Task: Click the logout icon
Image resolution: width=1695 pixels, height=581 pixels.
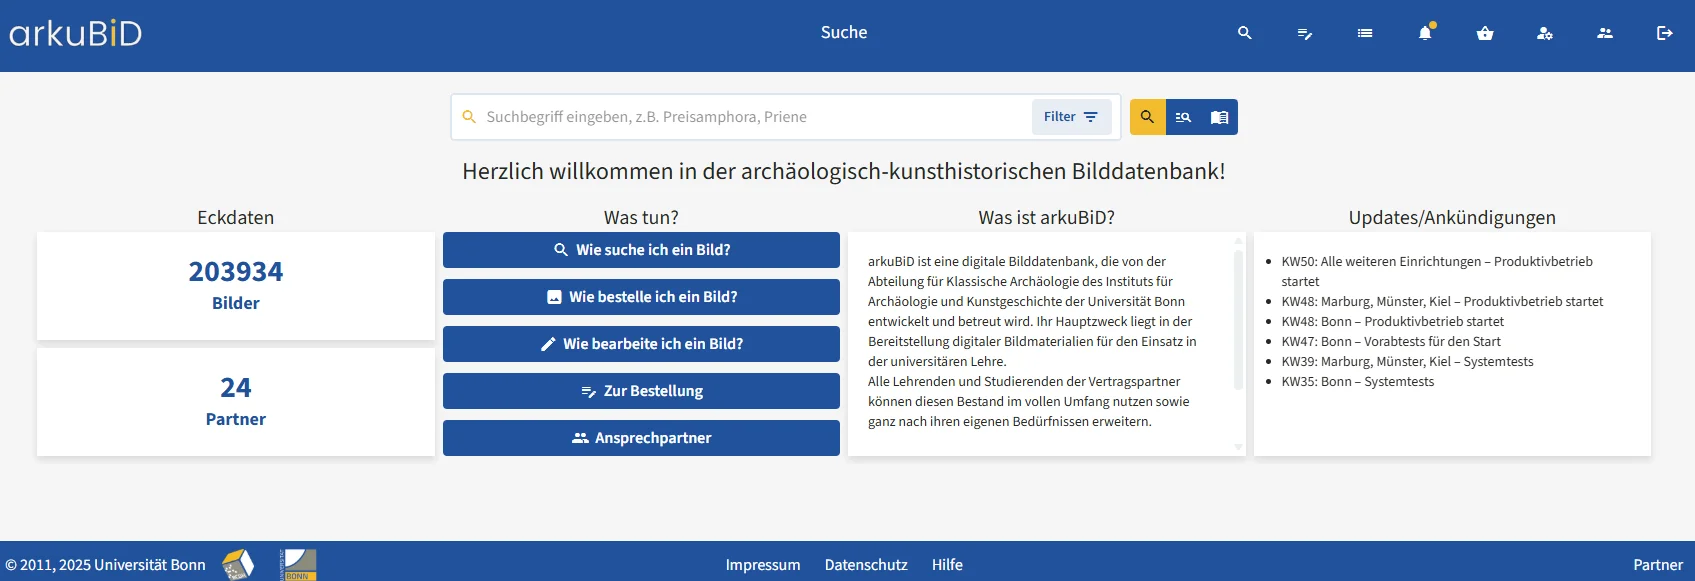Action: [x=1665, y=33]
